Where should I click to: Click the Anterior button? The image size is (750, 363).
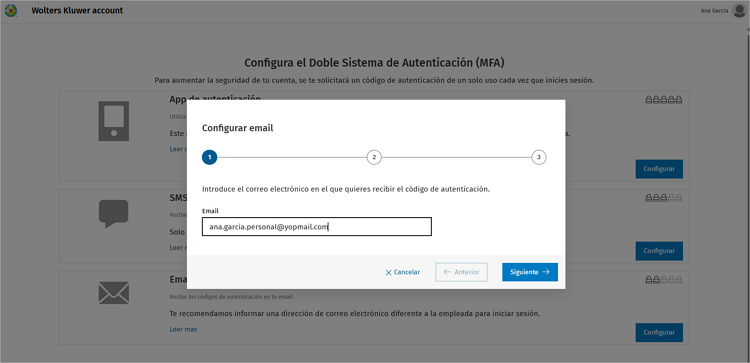tap(461, 272)
